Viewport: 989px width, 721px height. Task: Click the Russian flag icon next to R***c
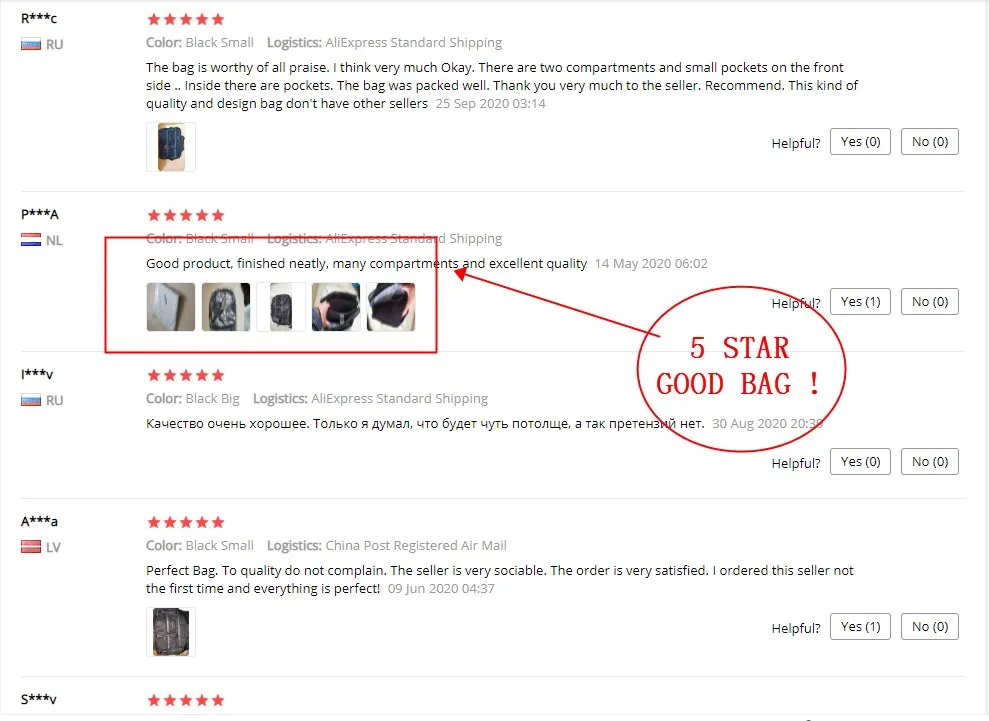point(31,45)
